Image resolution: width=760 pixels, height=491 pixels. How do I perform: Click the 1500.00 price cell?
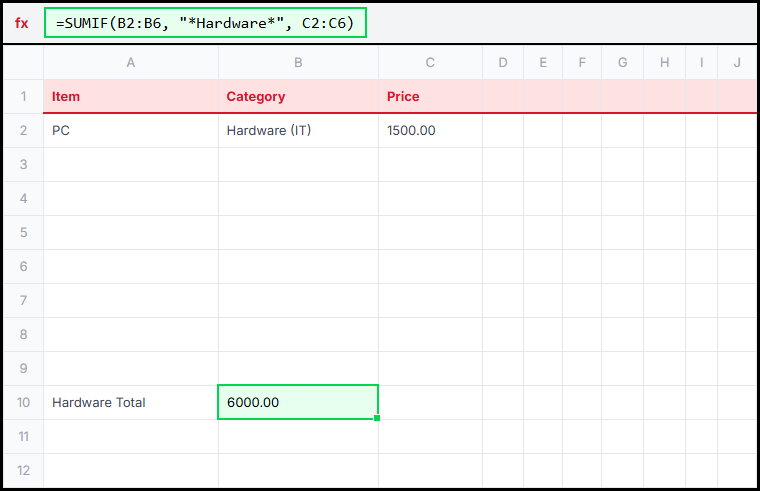(430, 131)
